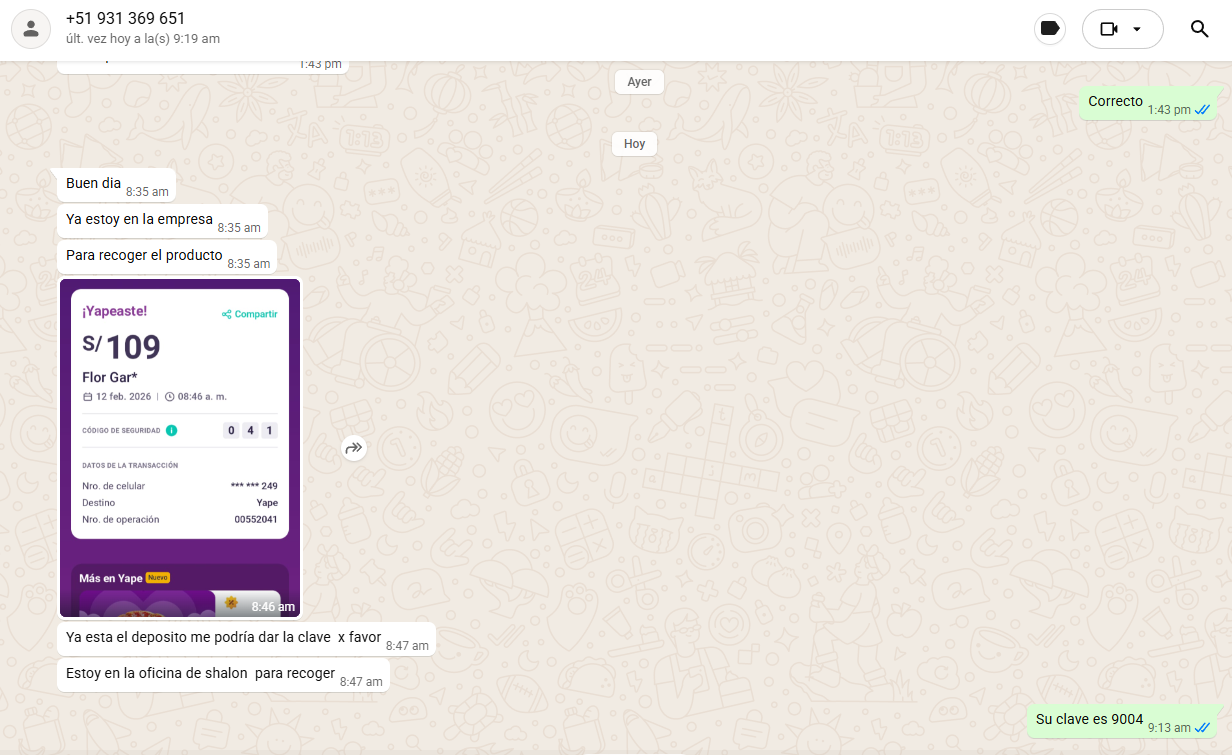Click the 'Hoy' date divider
1232x755 pixels.
pos(634,144)
